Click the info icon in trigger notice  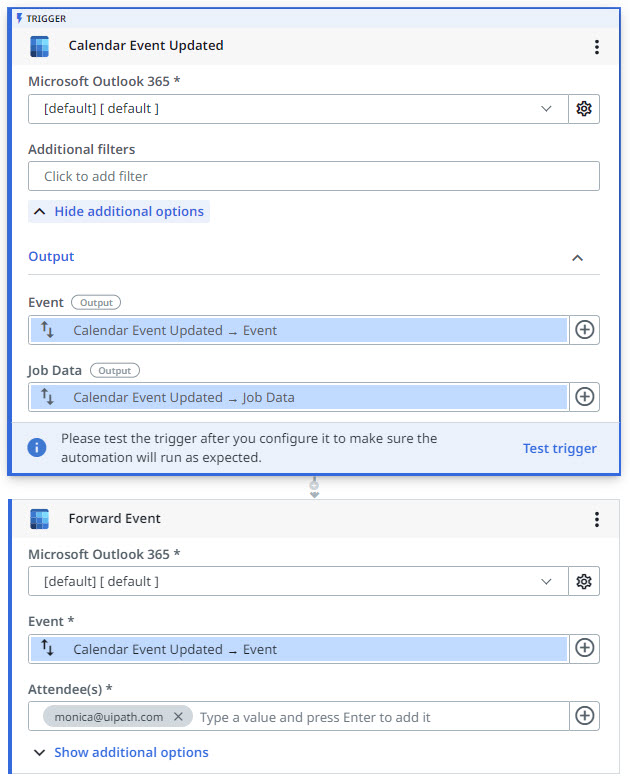pos(37,448)
